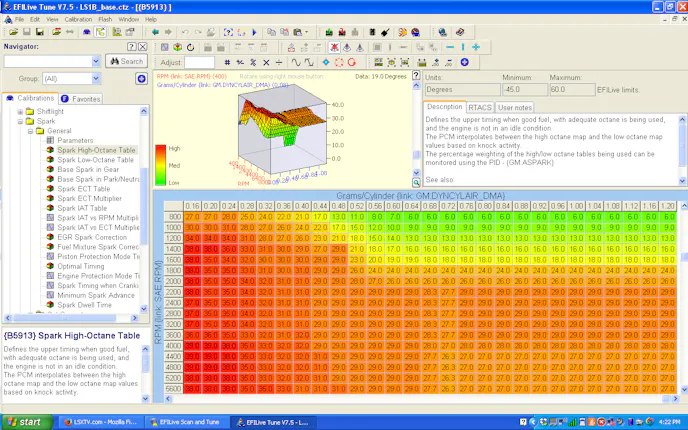Click the 3D cube icon beside Spark ECT Table

click(50, 188)
